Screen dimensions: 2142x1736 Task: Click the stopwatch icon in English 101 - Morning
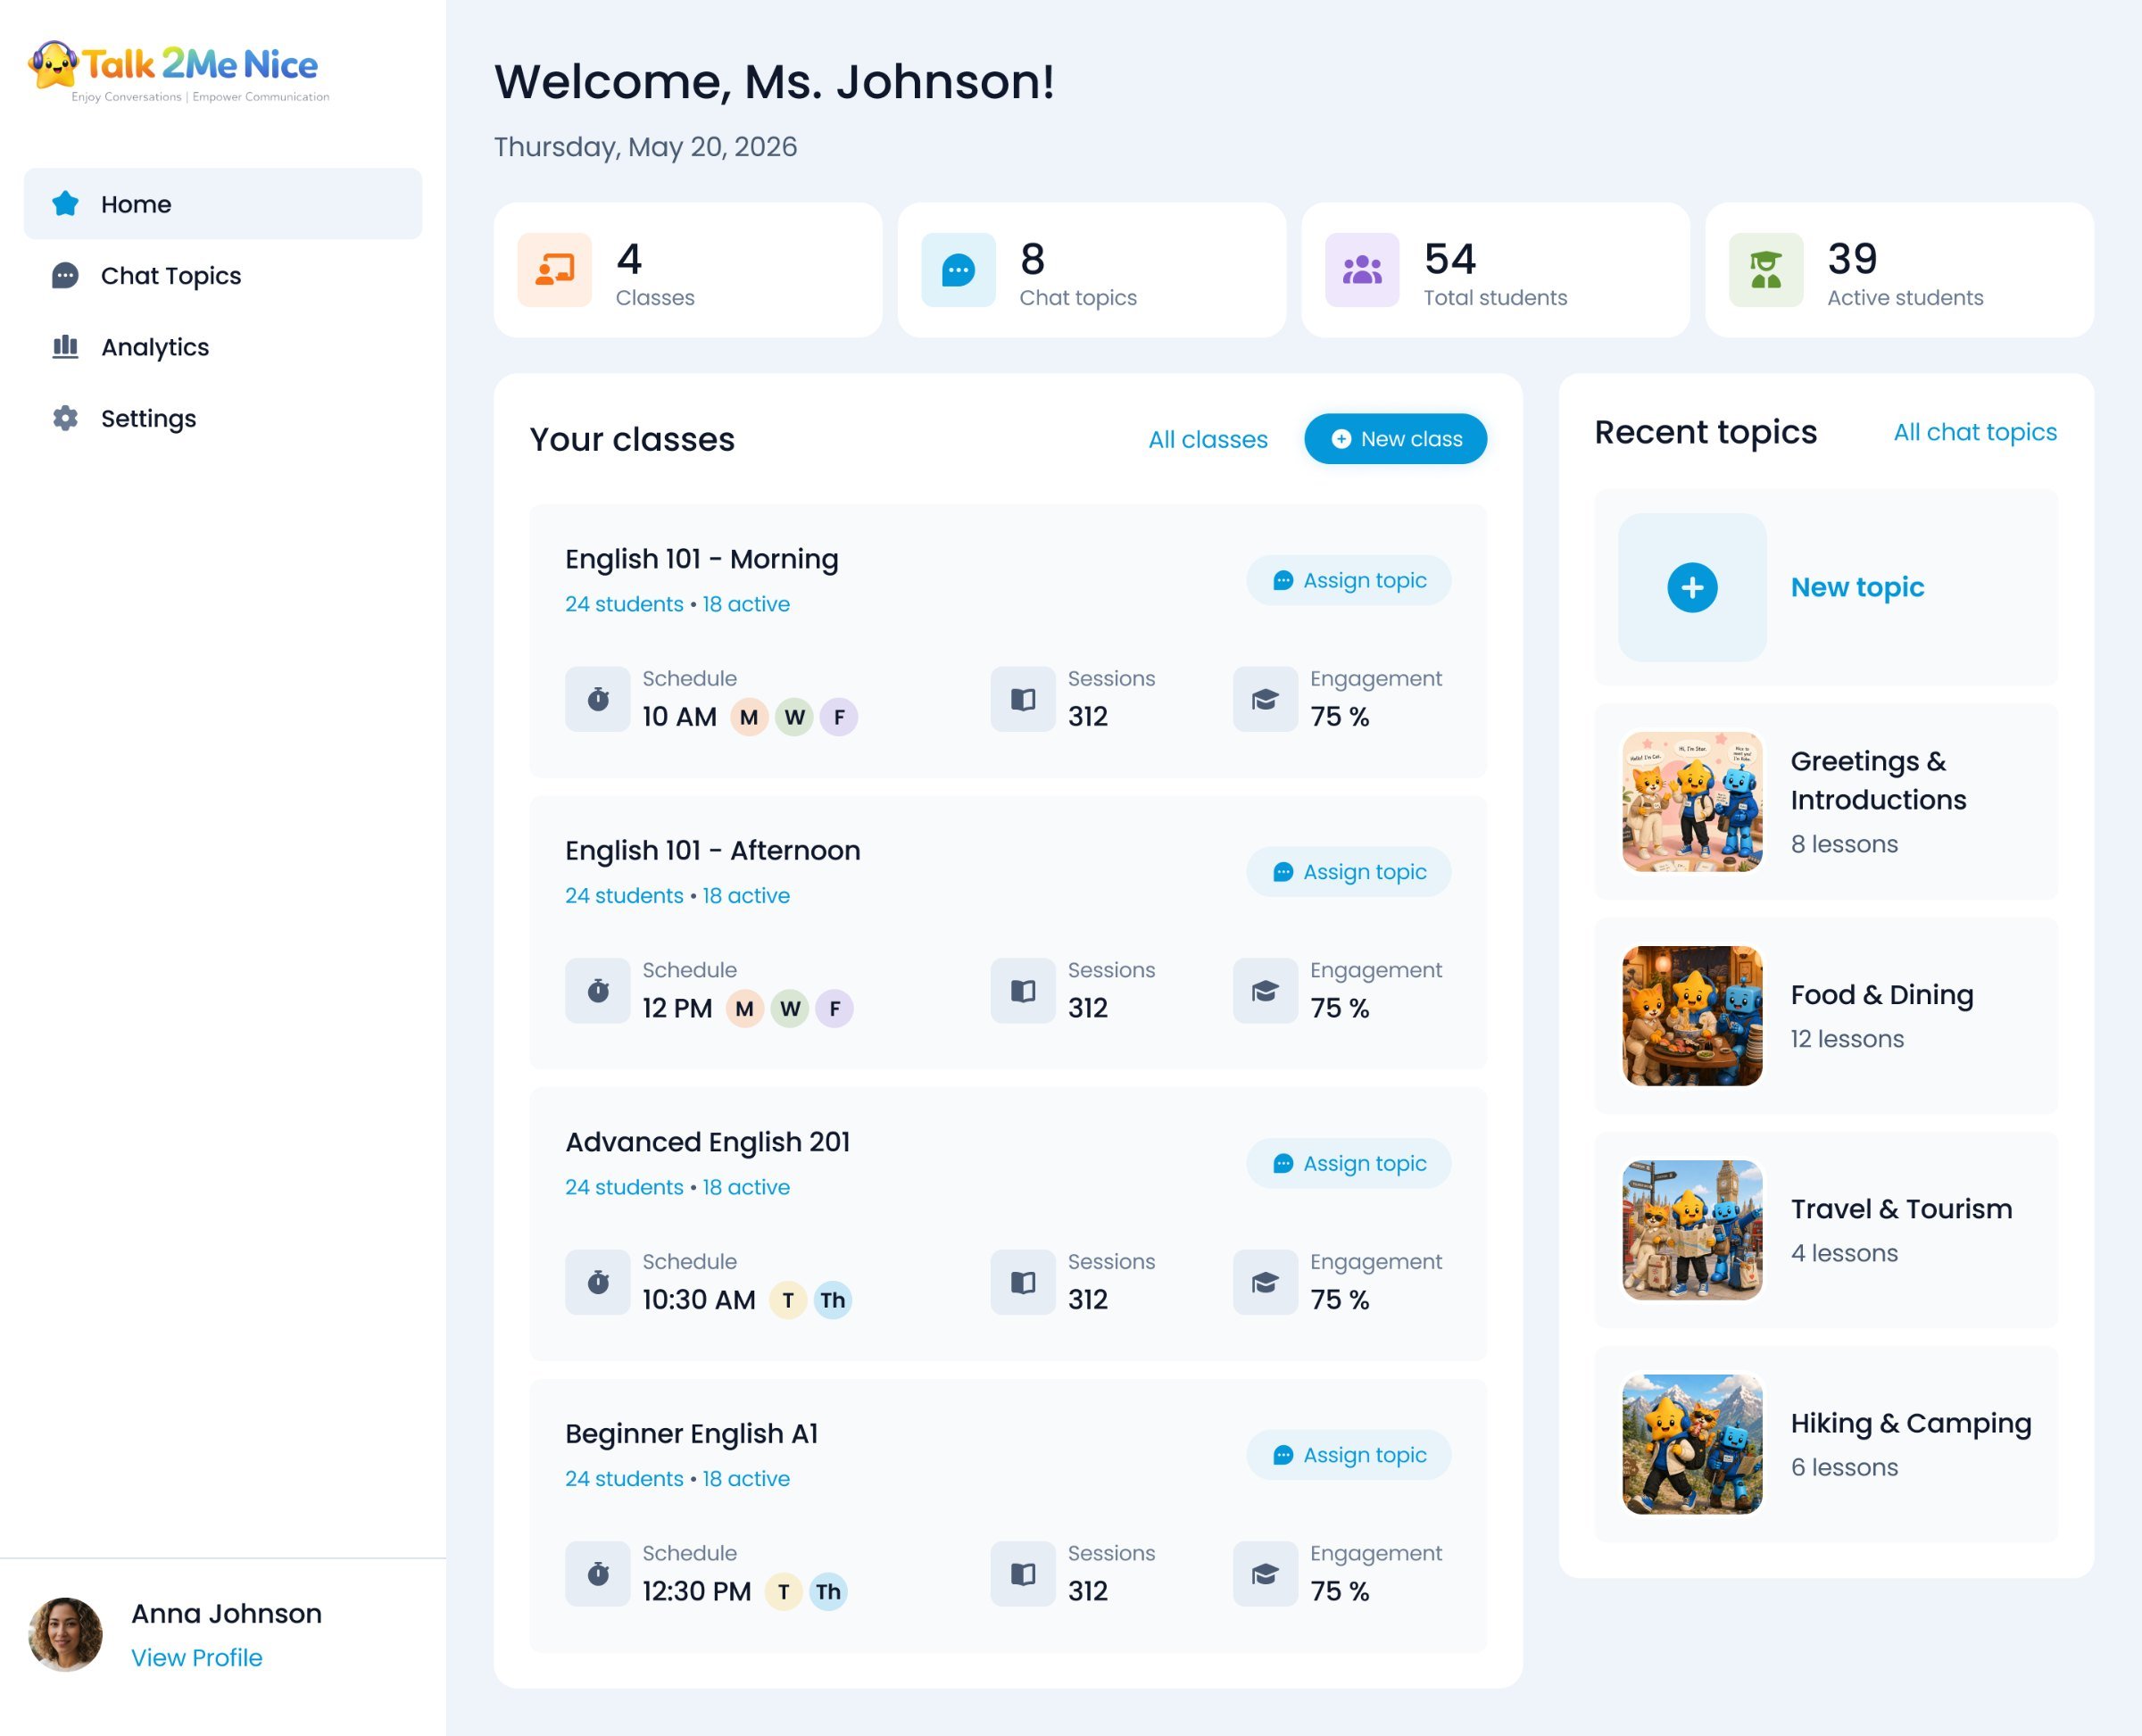click(x=598, y=699)
